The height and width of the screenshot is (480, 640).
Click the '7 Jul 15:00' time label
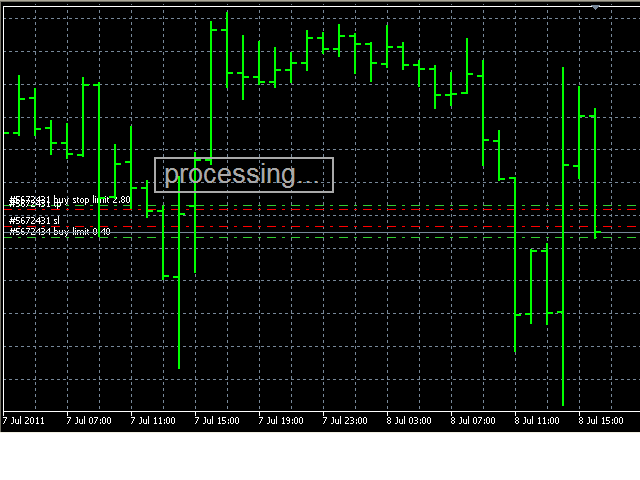point(217,420)
